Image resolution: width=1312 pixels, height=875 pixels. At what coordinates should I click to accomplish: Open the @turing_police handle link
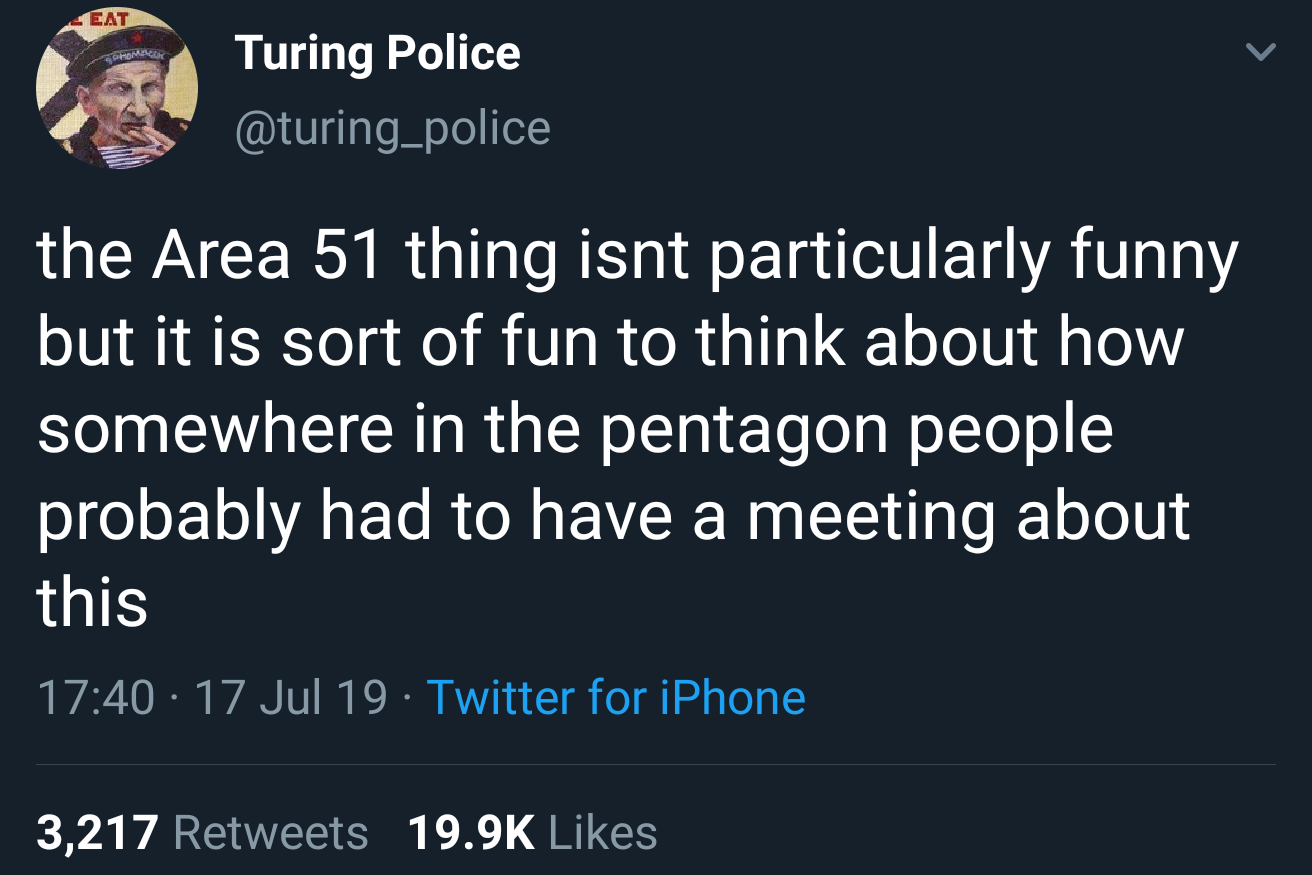tap(392, 128)
